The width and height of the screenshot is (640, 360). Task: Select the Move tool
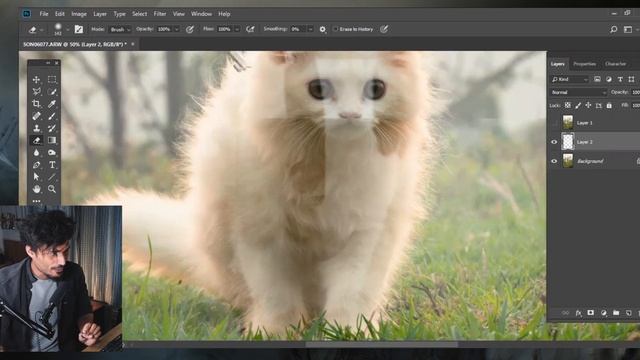36,80
